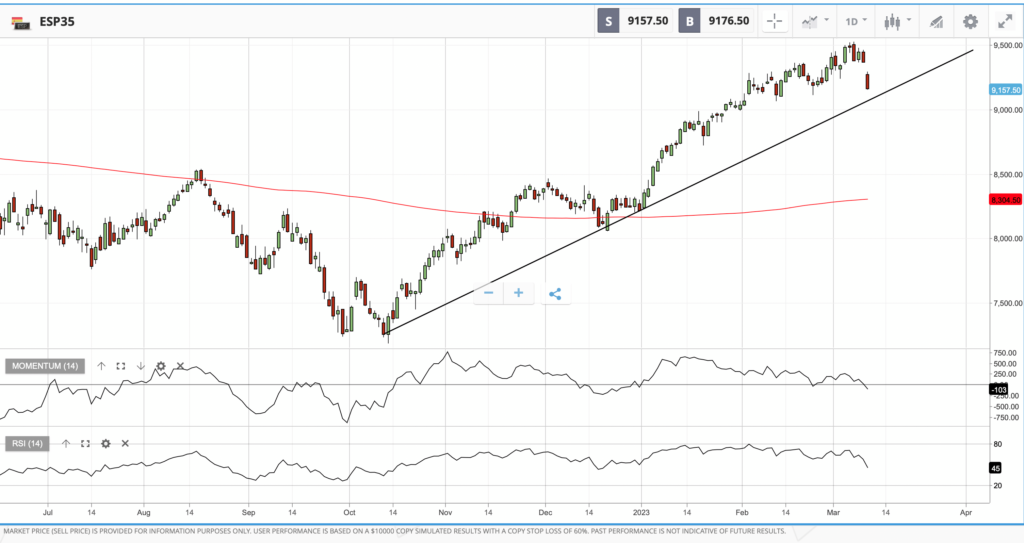The image size is (1024, 543).
Task: Move the RSI panel up
Action: (66, 443)
